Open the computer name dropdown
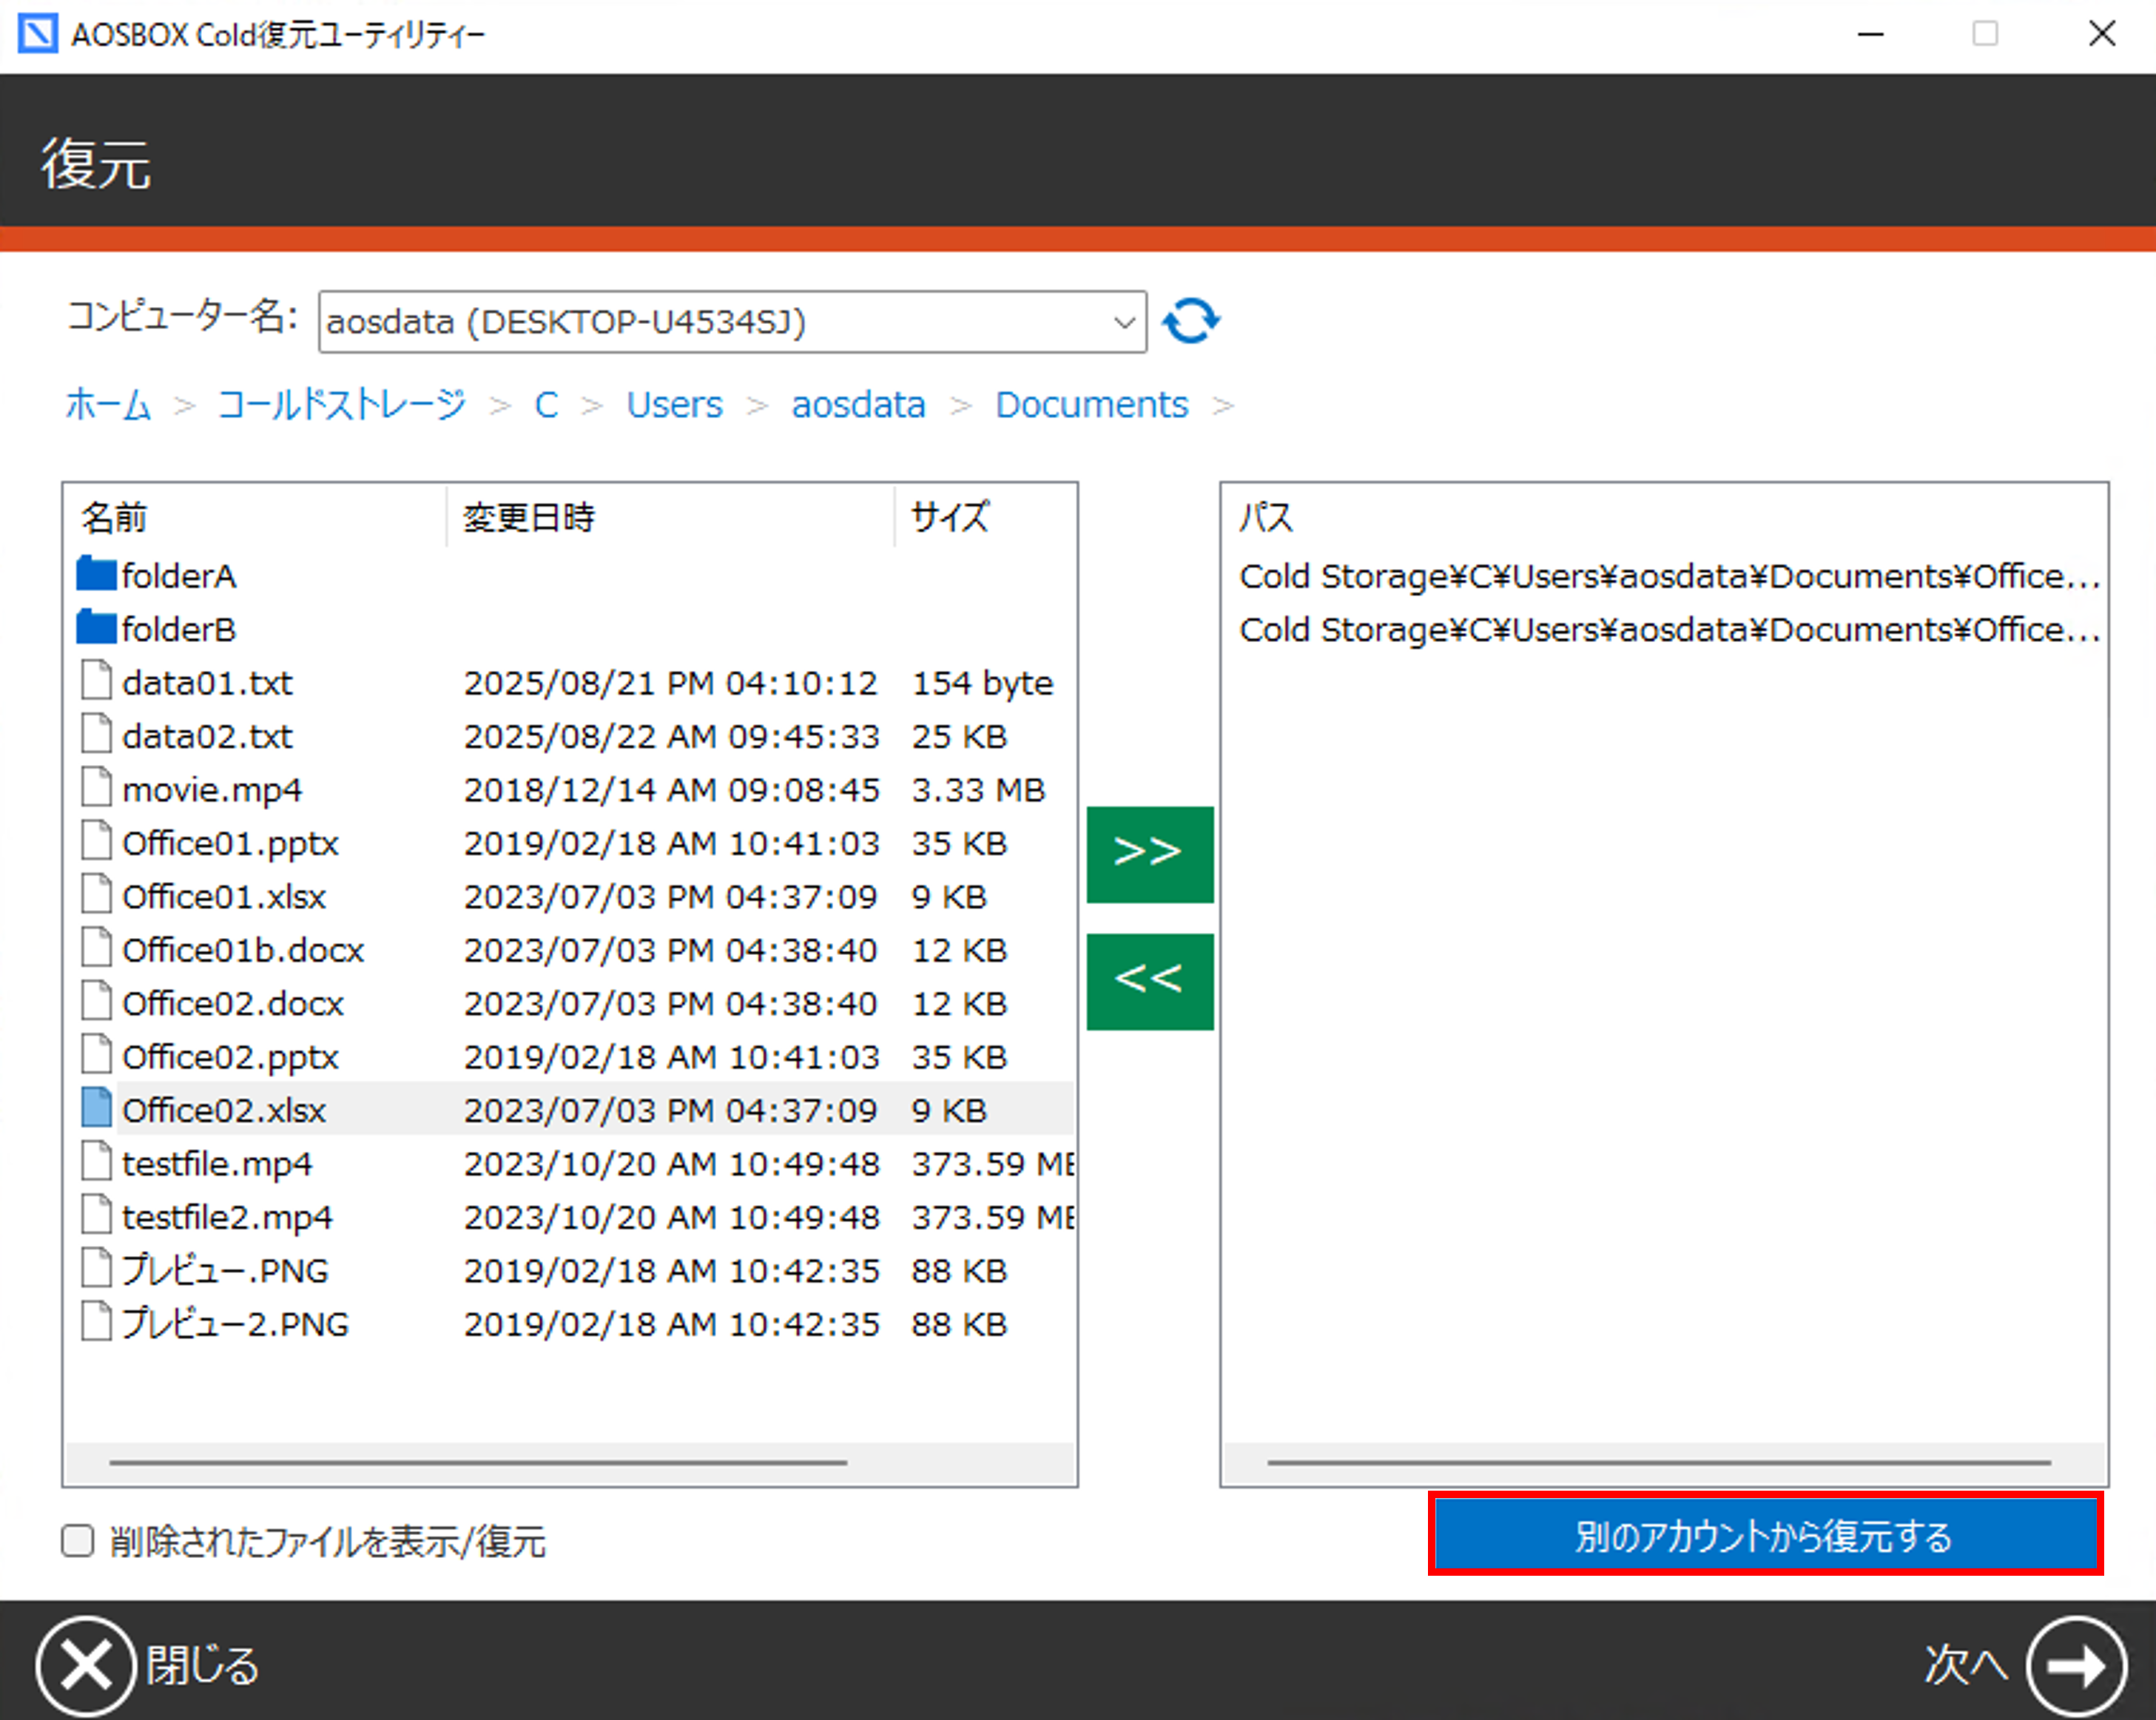 coord(1124,322)
